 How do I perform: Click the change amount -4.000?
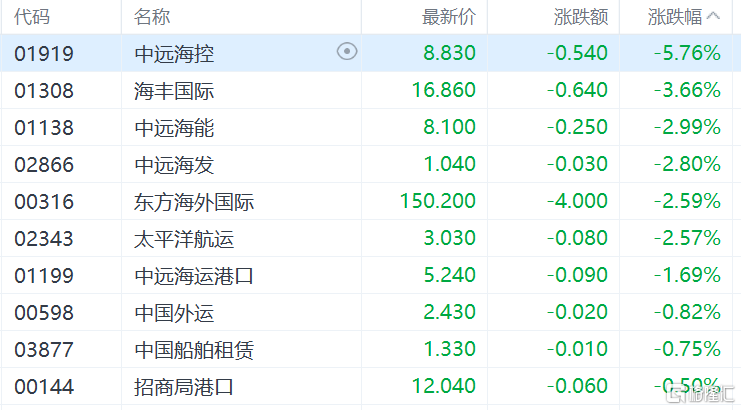(x=577, y=201)
